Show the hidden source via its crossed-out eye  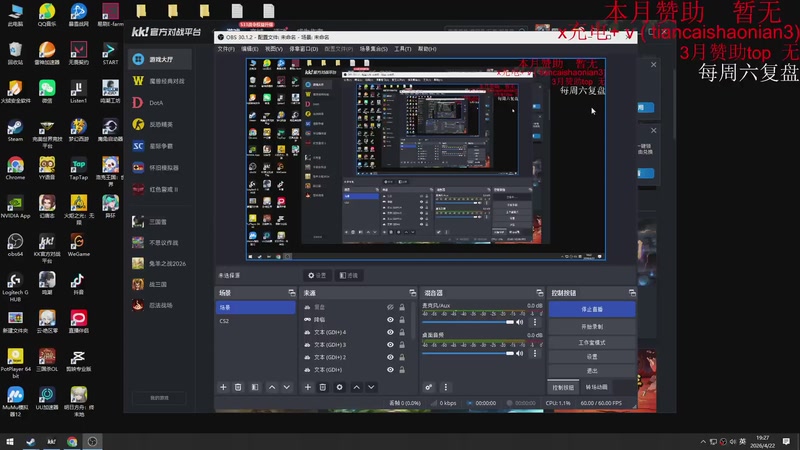click(390, 307)
